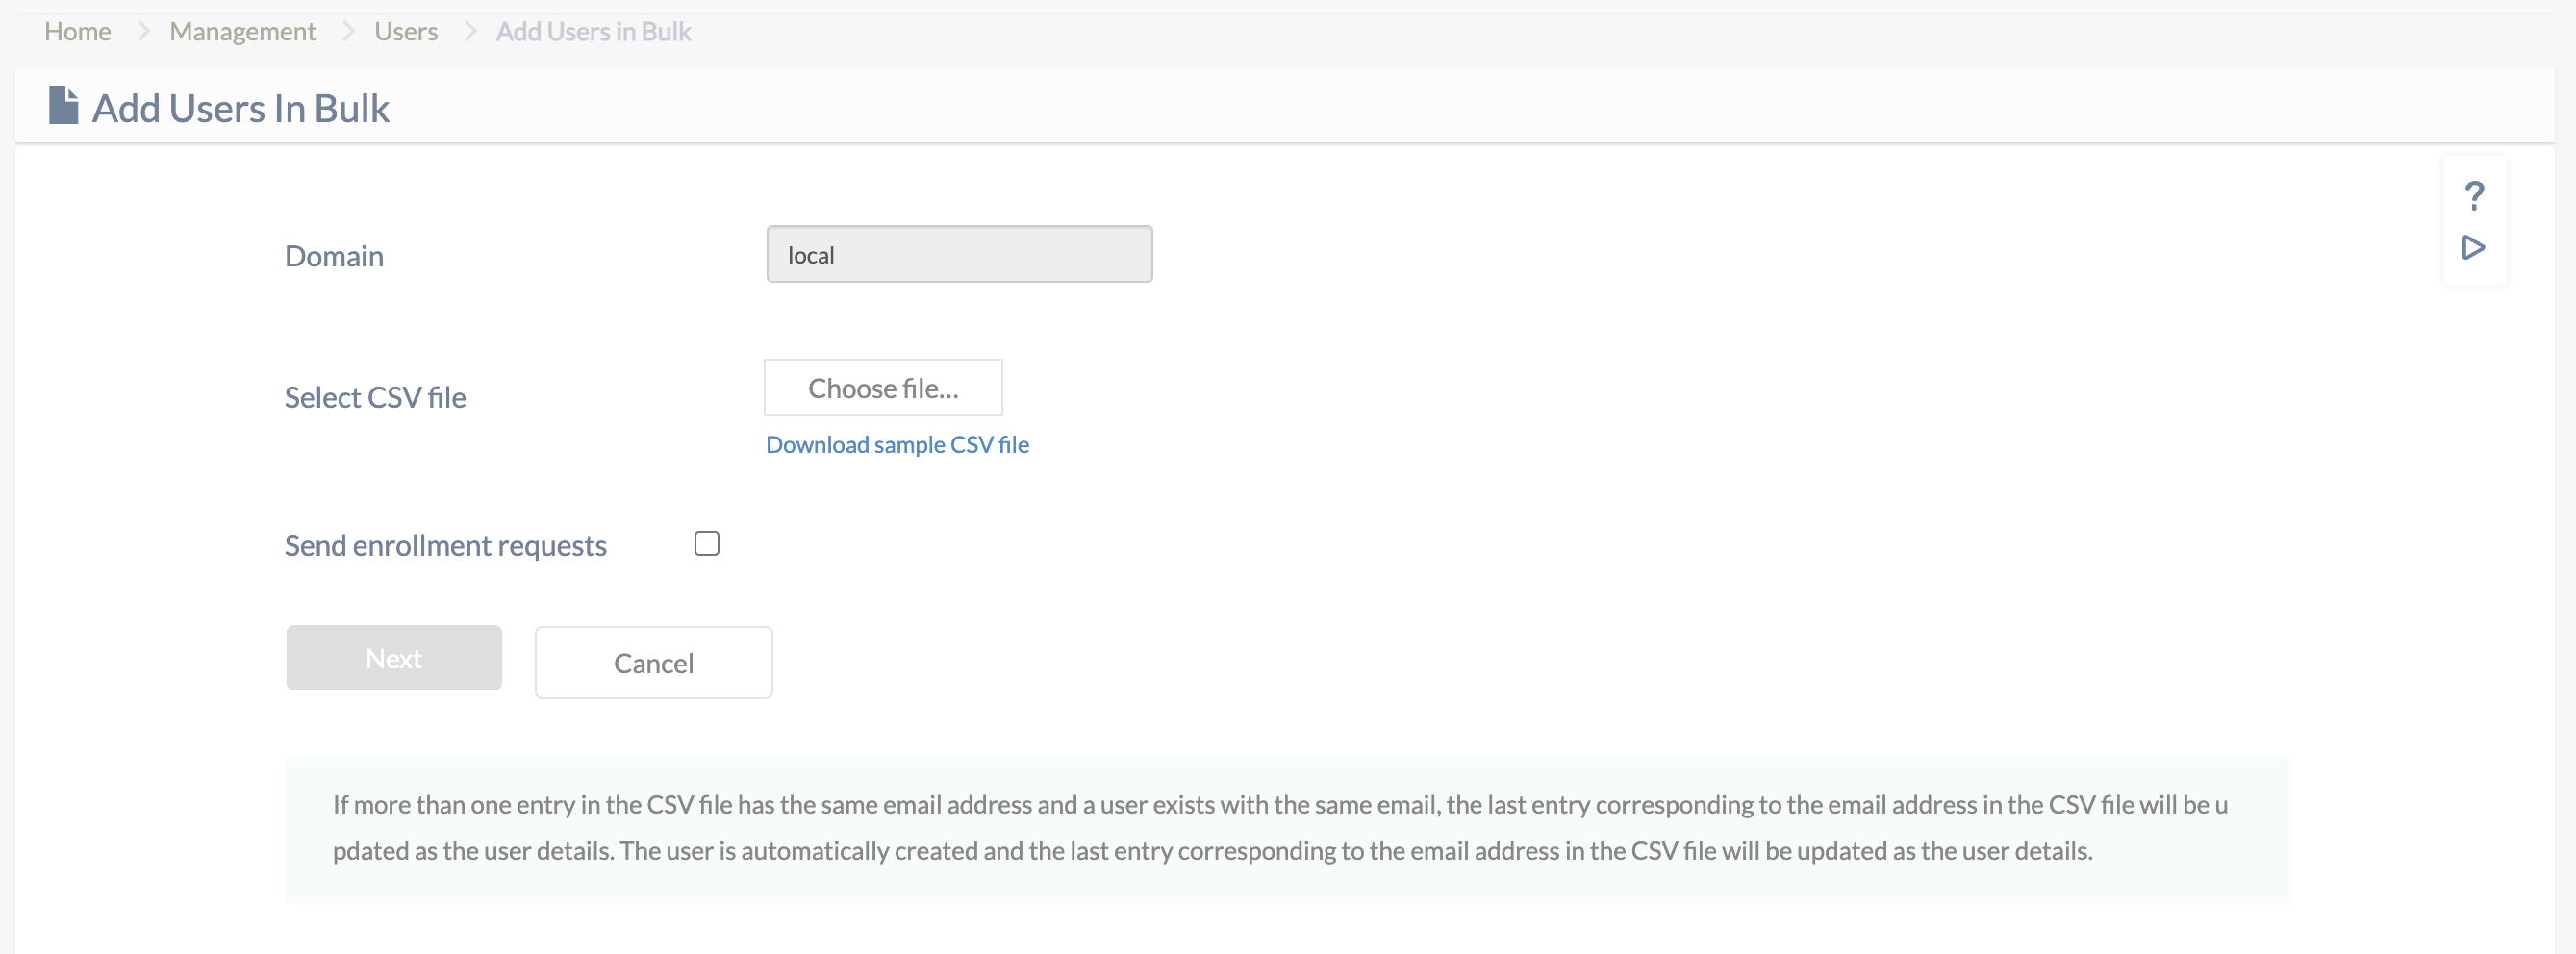This screenshot has height=954, width=2576.
Task: Enable the Send enrollment requests checkbox
Action: click(707, 543)
